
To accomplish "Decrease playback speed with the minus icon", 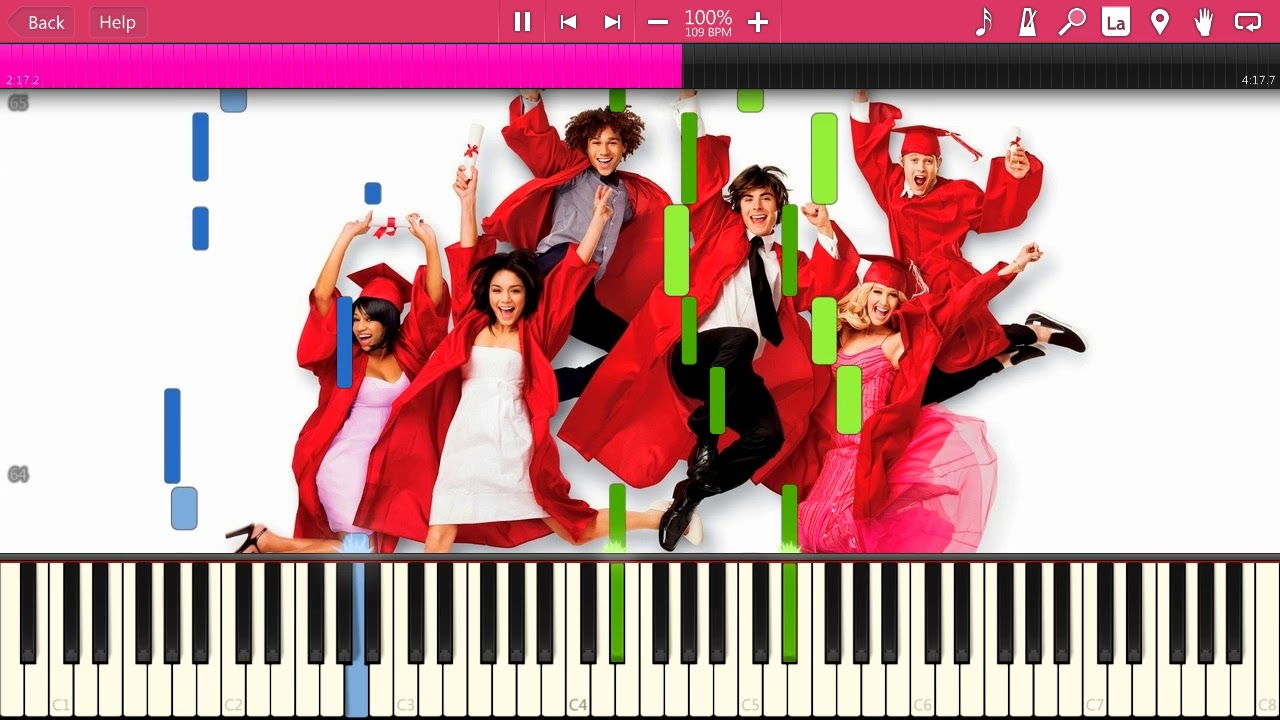I will (x=657, y=22).
